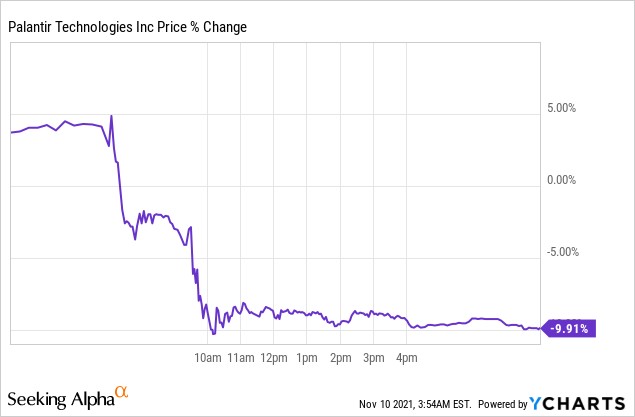Click the orange alpha symbol
The height and width of the screenshot is (417, 635).
tap(121, 392)
